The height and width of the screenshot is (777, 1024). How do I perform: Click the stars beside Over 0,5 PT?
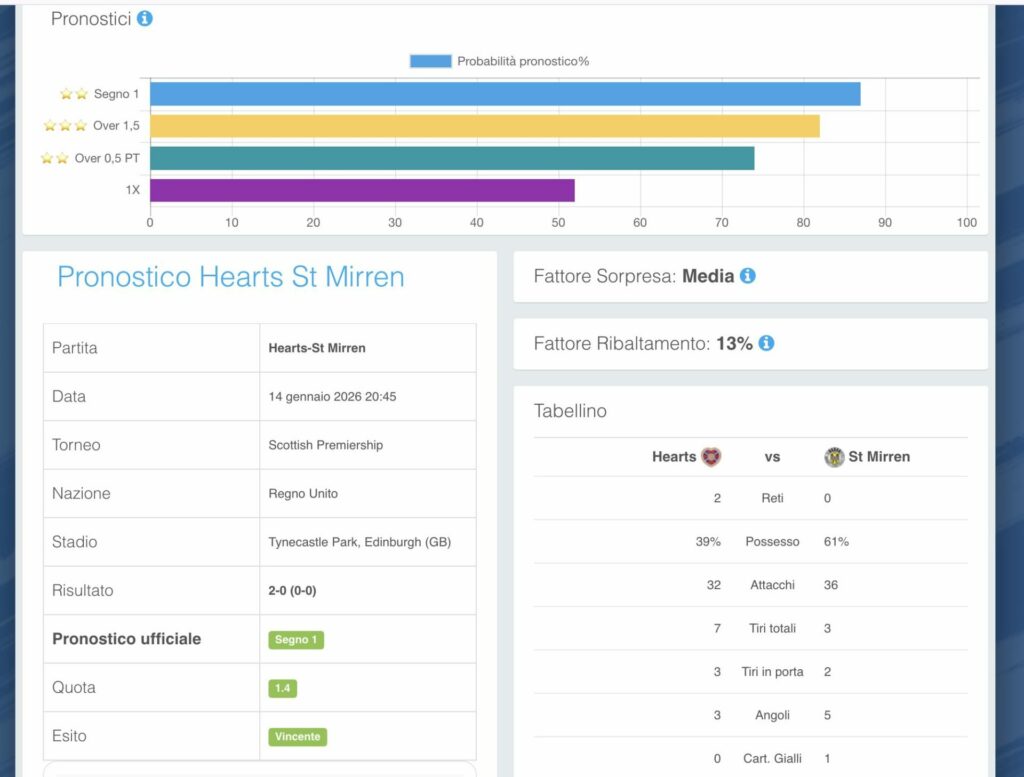pos(54,158)
